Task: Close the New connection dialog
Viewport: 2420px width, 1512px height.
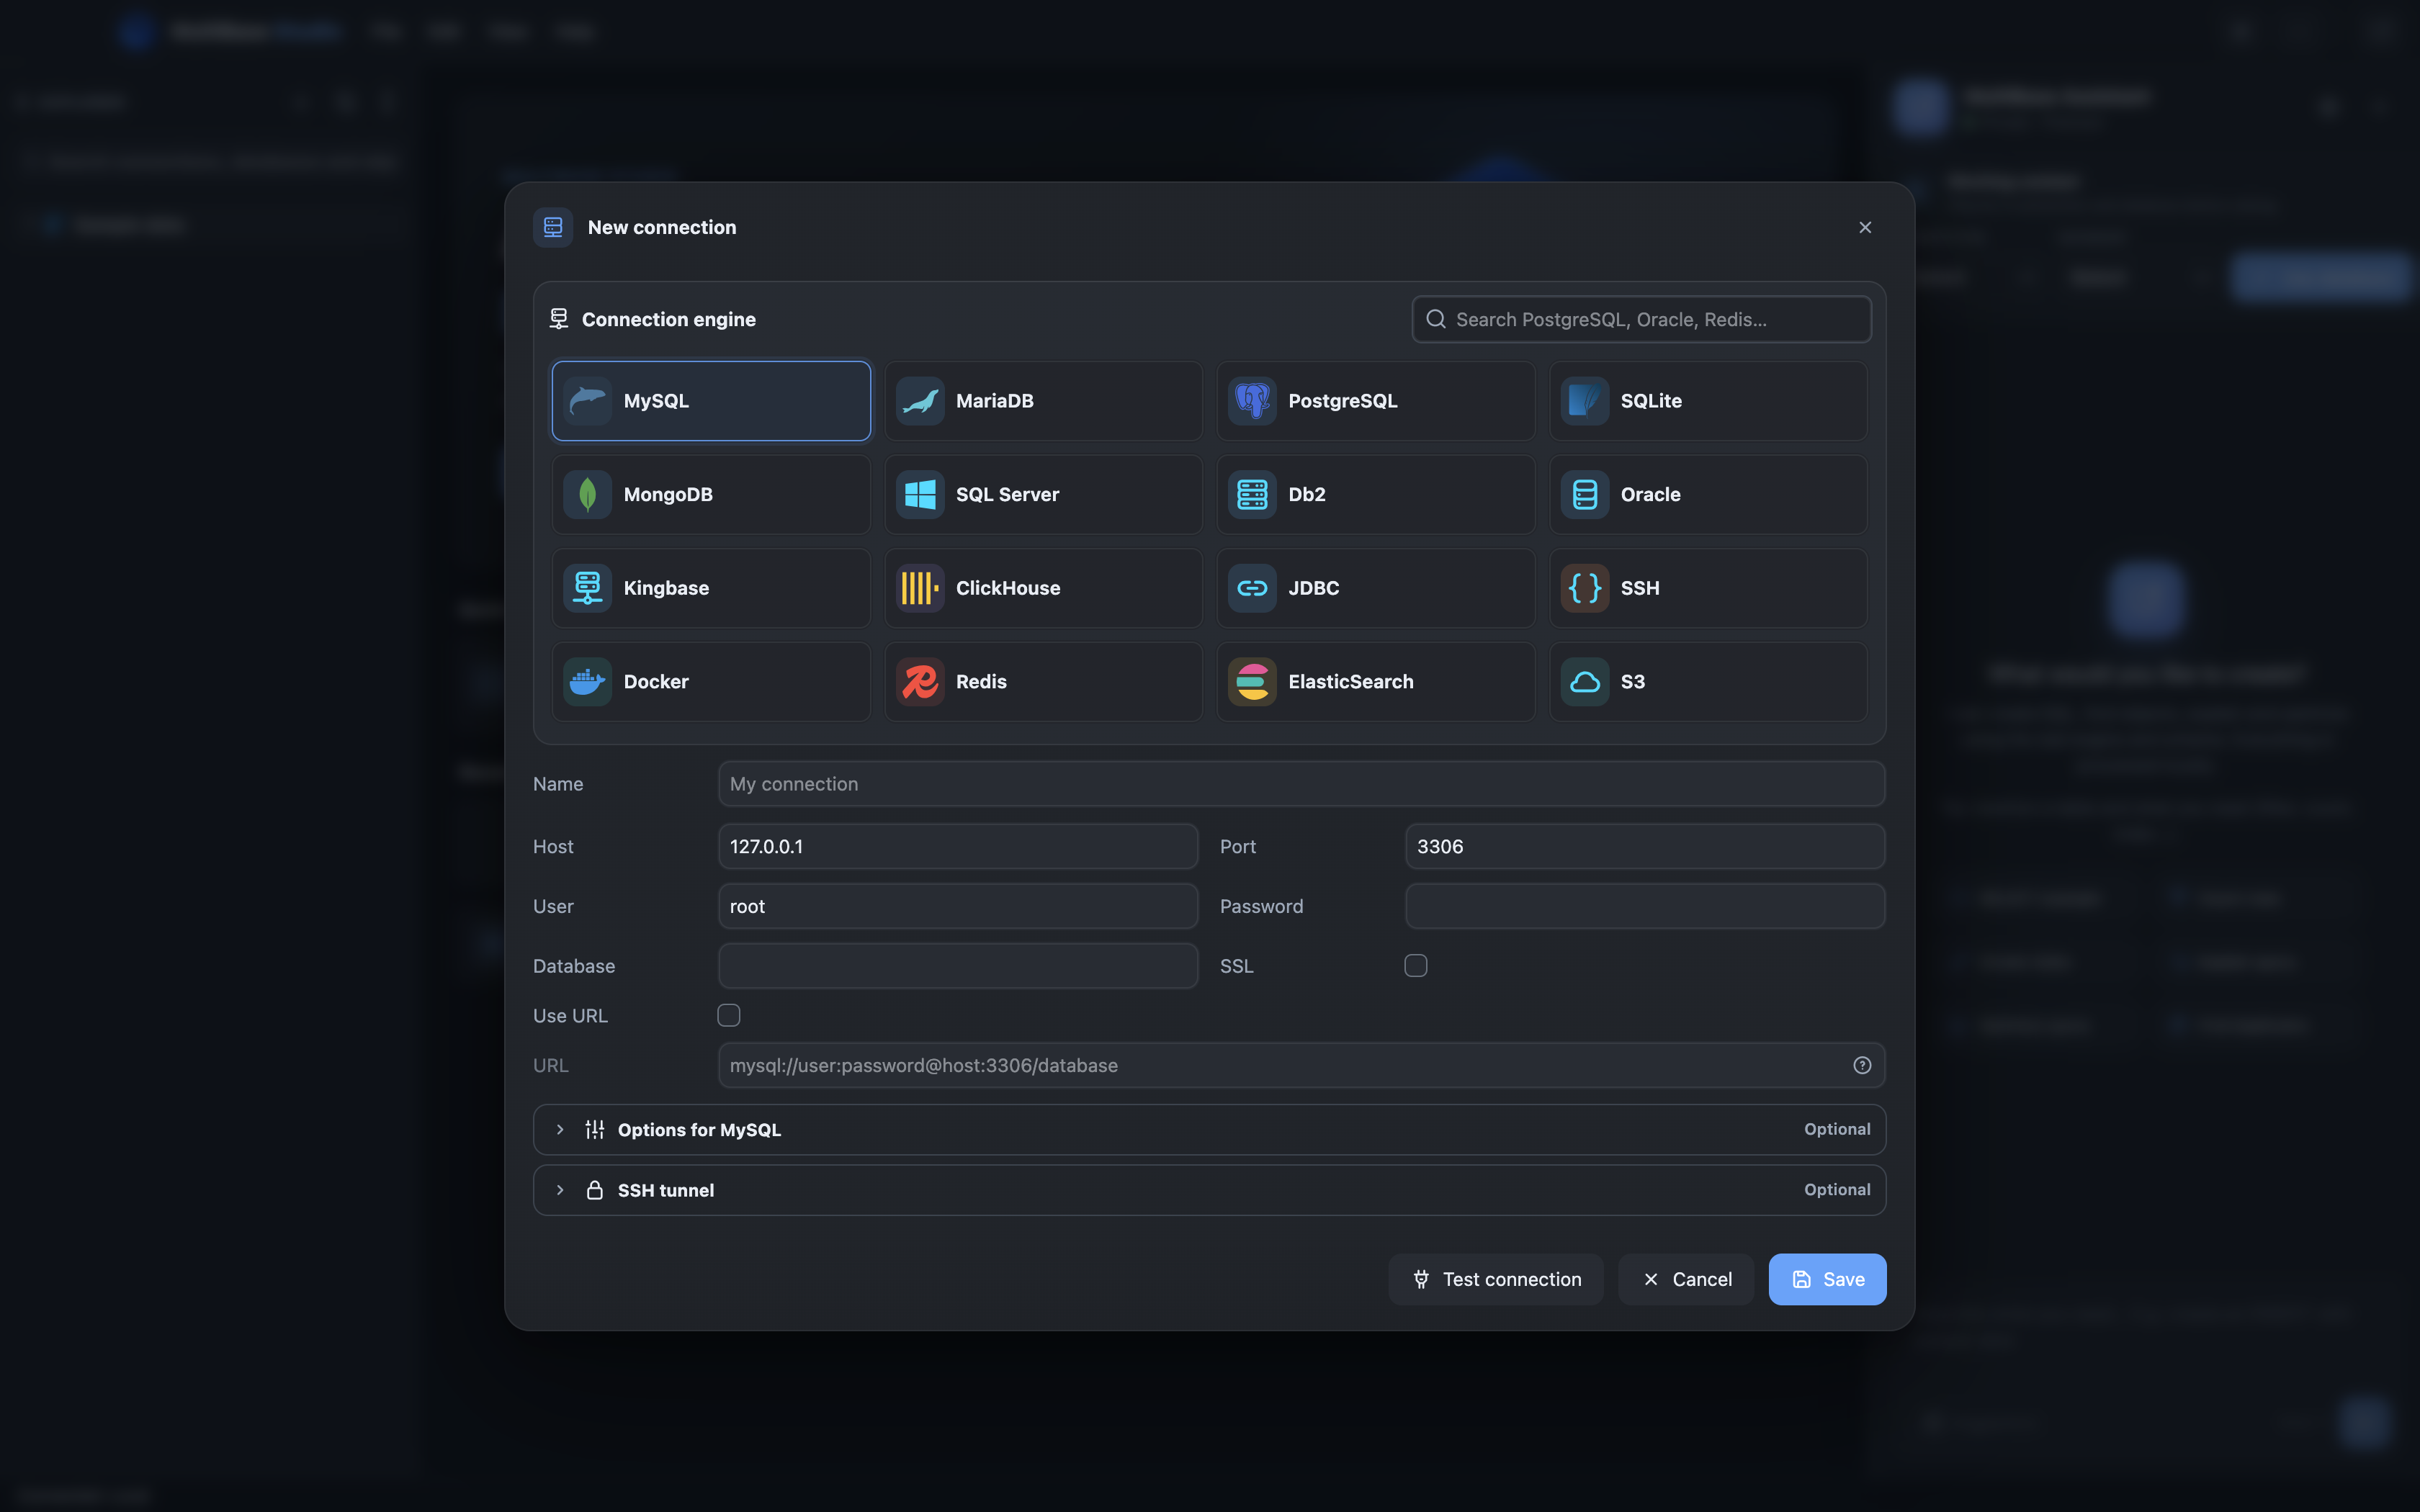Action: [x=1864, y=227]
